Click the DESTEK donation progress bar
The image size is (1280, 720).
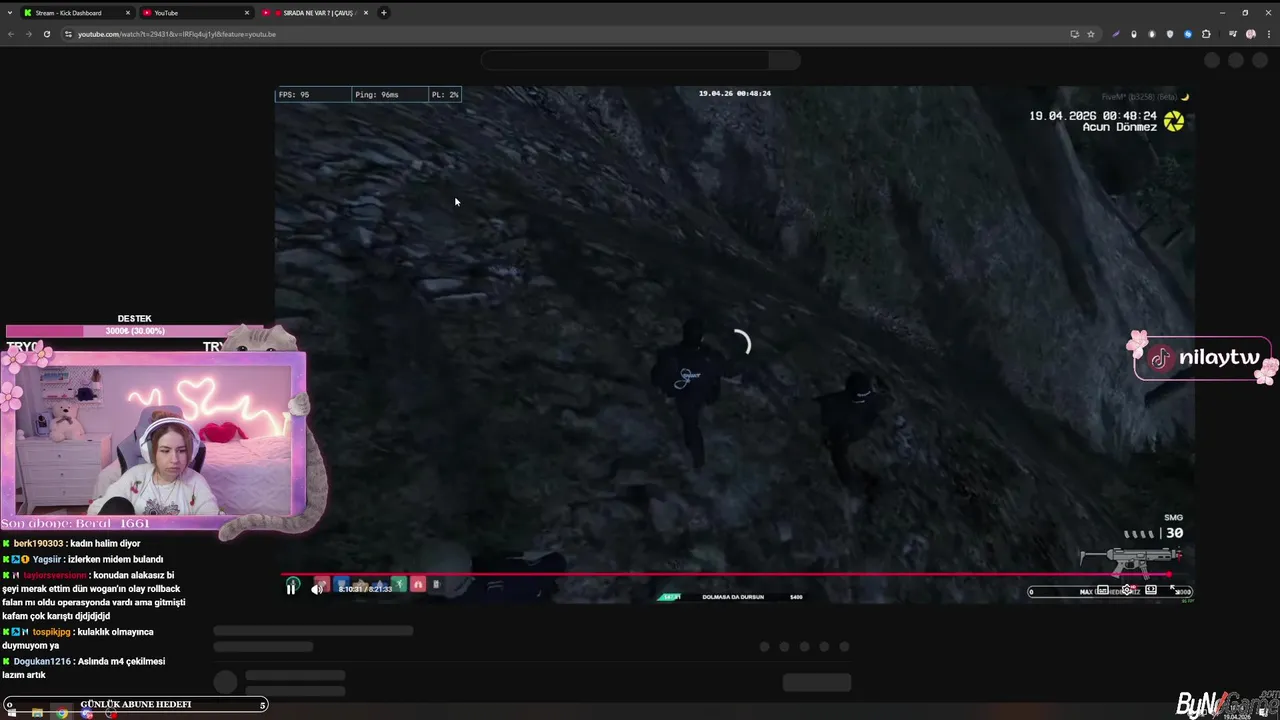pyautogui.click(x=135, y=331)
